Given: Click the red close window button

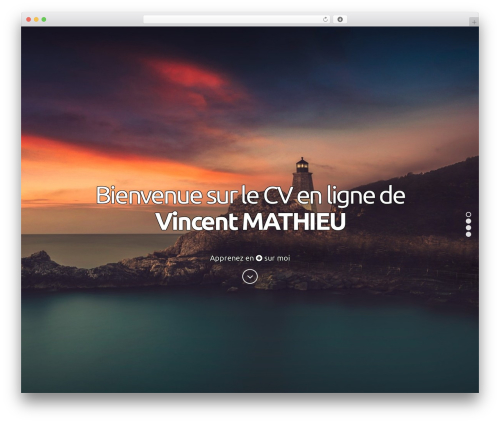Looking at the screenshot, I should coord(29,19).
